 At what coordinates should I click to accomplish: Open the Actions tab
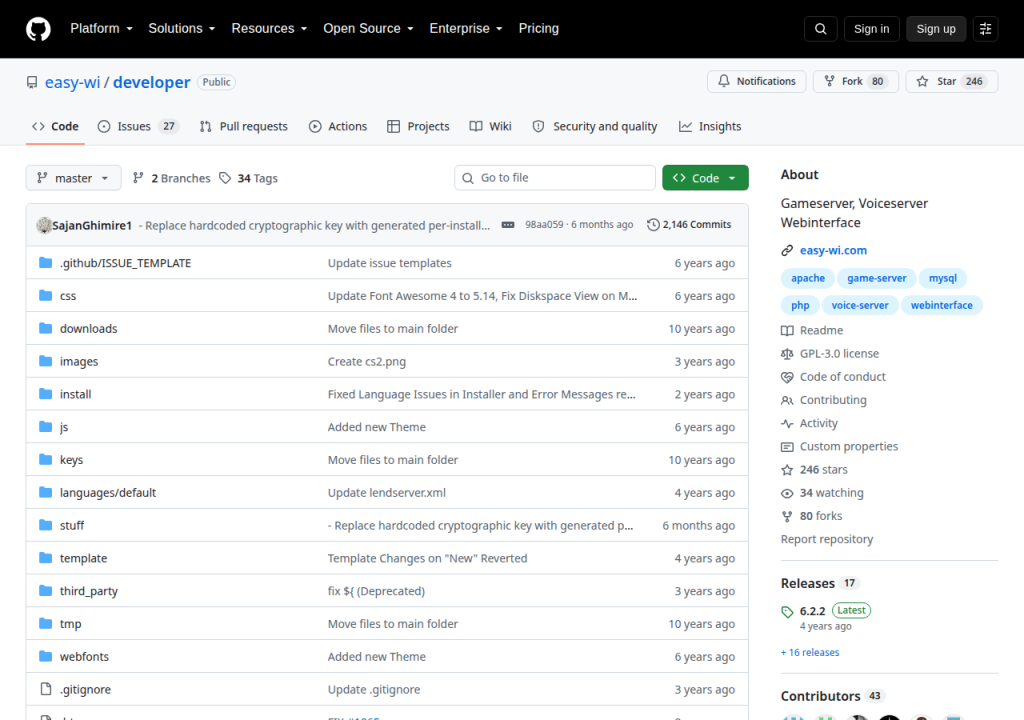pos(338,126)
